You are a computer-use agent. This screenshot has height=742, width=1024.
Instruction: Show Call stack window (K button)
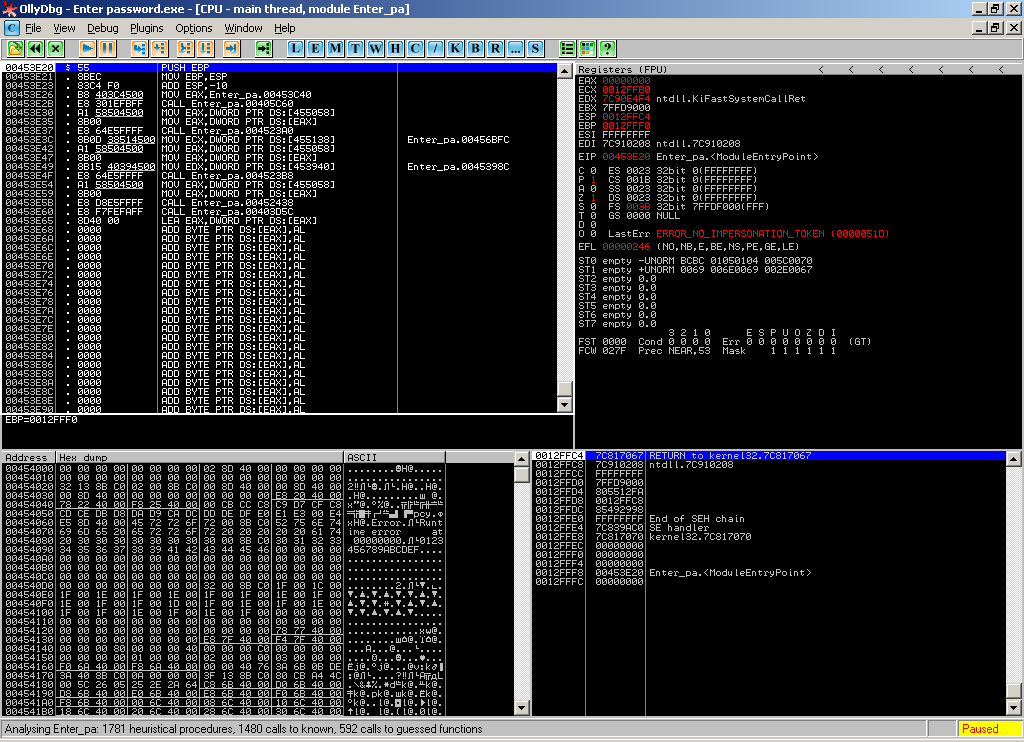[455, 48]
